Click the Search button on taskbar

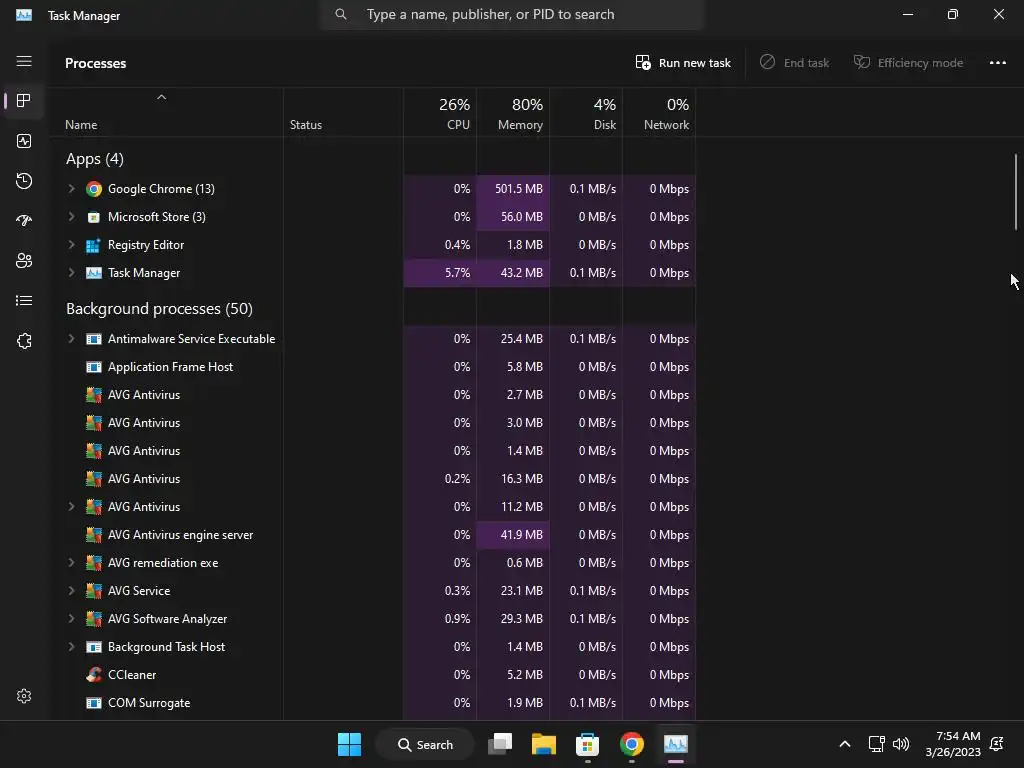point(425,744)
